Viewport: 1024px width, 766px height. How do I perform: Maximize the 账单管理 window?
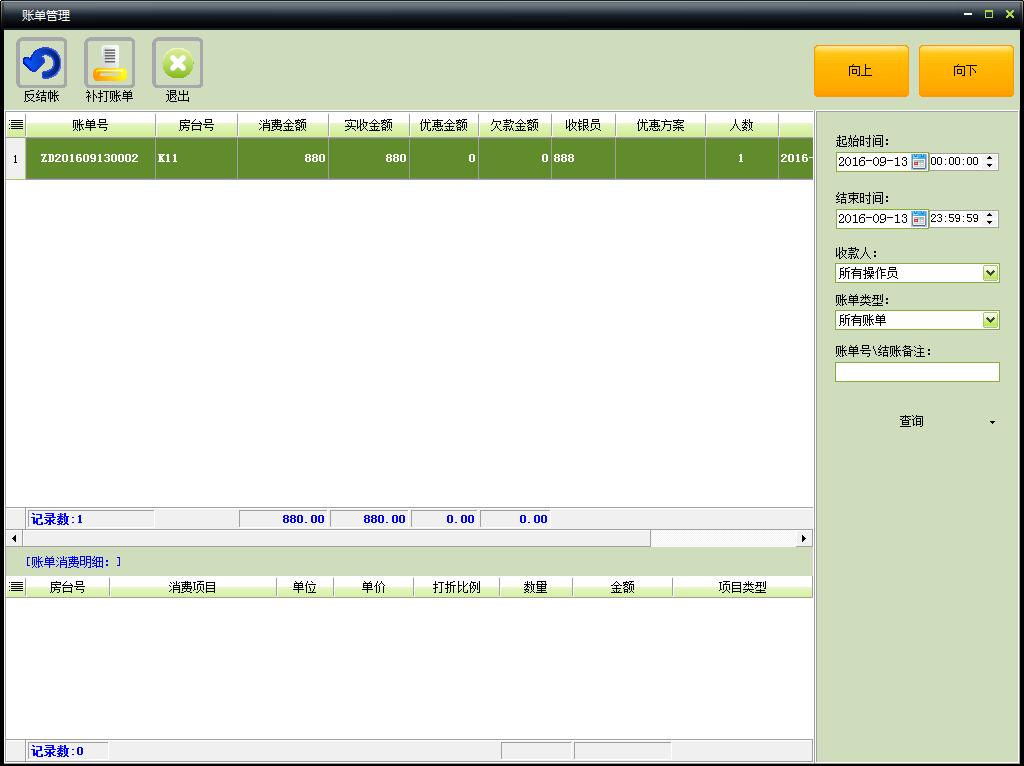989,14
